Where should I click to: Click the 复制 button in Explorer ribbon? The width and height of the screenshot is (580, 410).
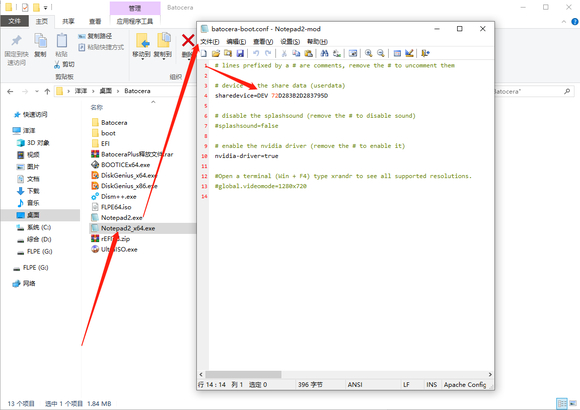(x=40, y=45)
